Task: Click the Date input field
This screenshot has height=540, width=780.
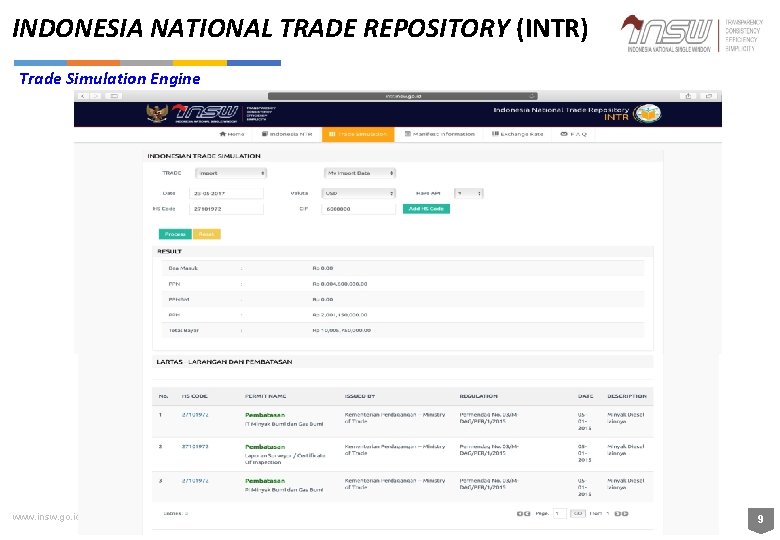Action: (226, 193)
